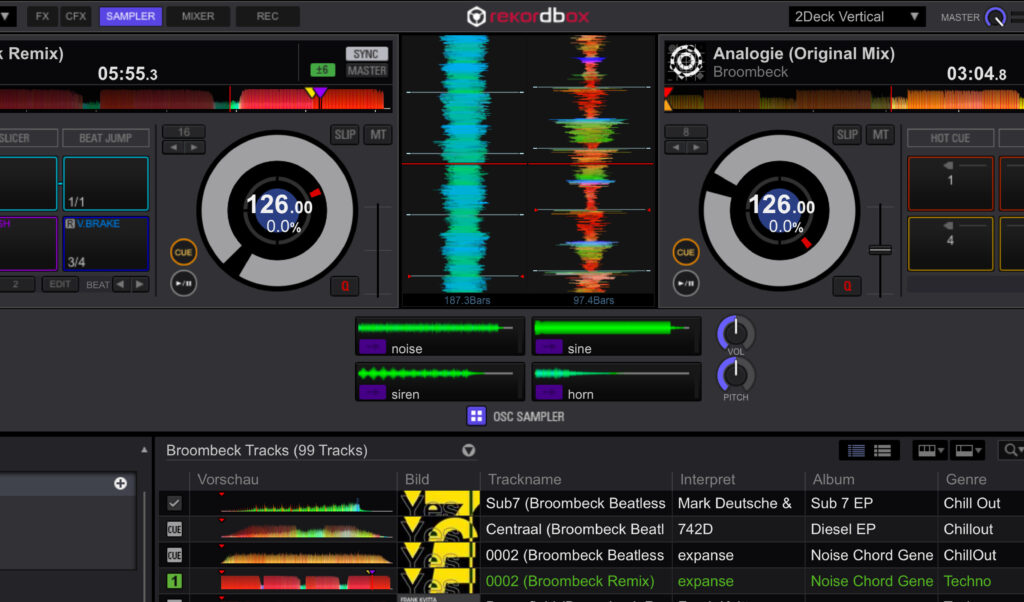Toggle MASTER button below SYNC

(x=366, y=71)
